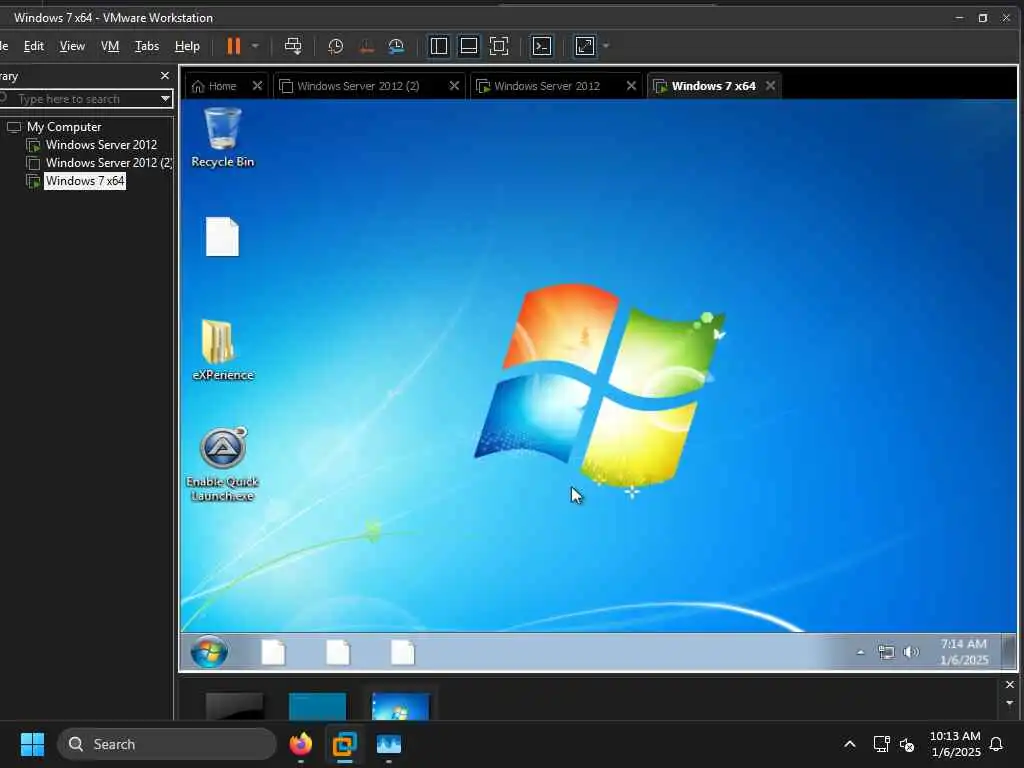Select the eXPerience folder icon

(x=223, y=350)
